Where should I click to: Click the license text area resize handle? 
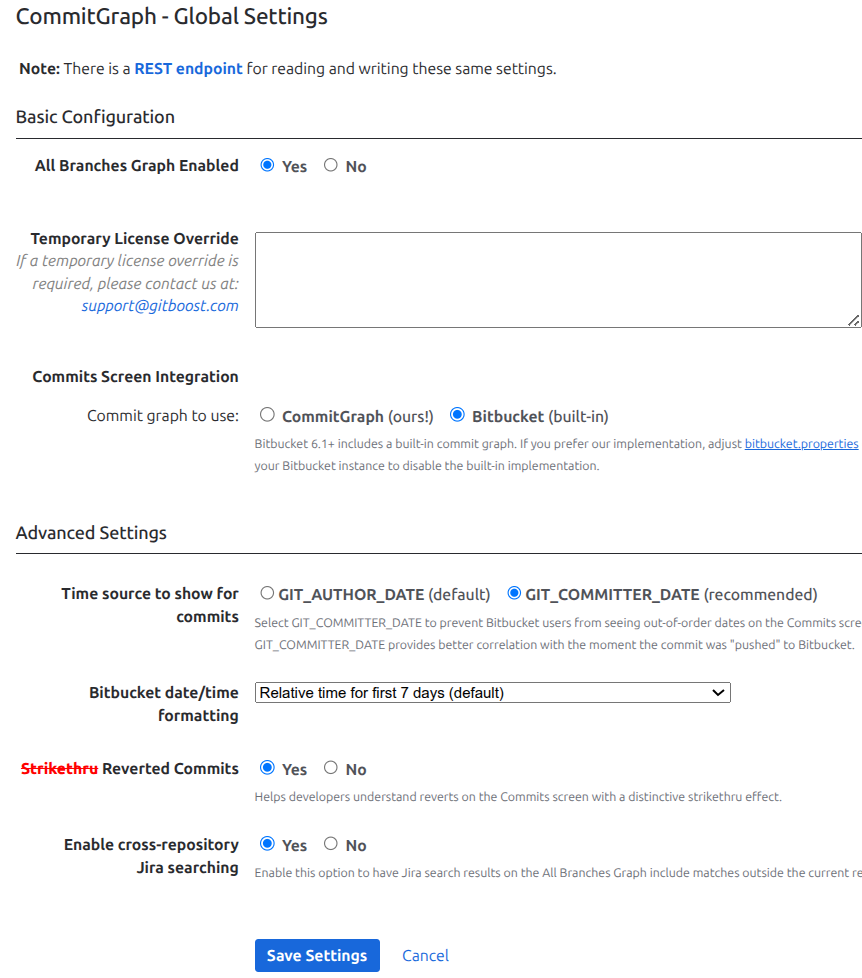pyautogui.click(x=853, y=320)
